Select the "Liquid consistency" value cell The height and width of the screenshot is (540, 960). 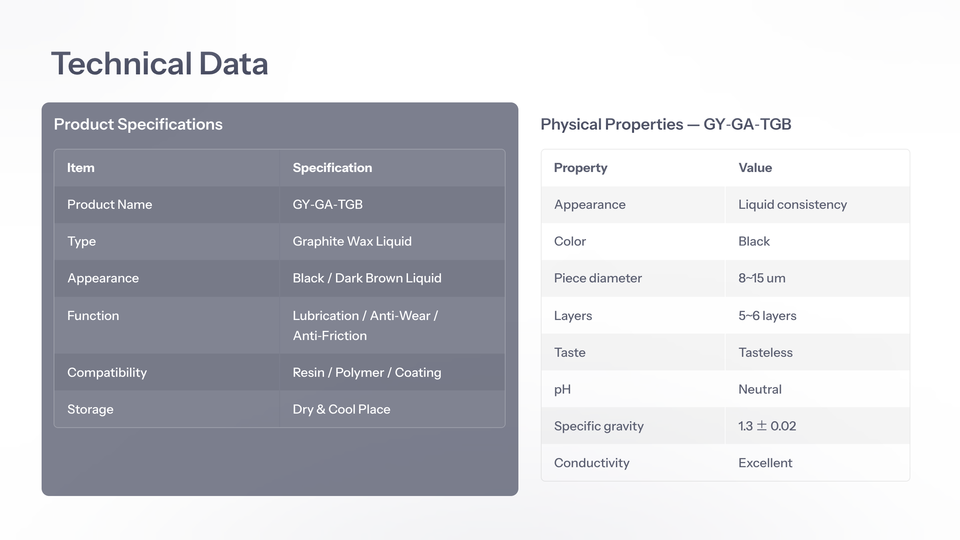point(793,205)
